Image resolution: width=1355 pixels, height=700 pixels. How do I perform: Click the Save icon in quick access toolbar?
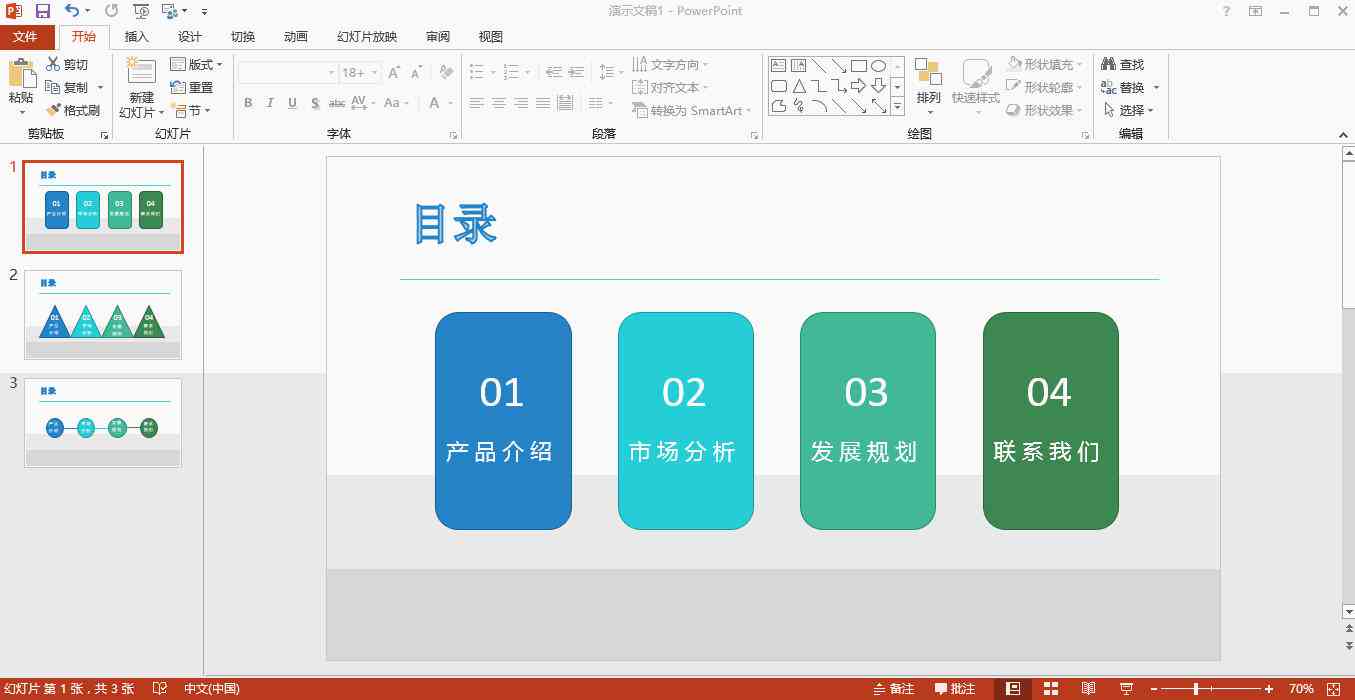click(x=42, y=11)
